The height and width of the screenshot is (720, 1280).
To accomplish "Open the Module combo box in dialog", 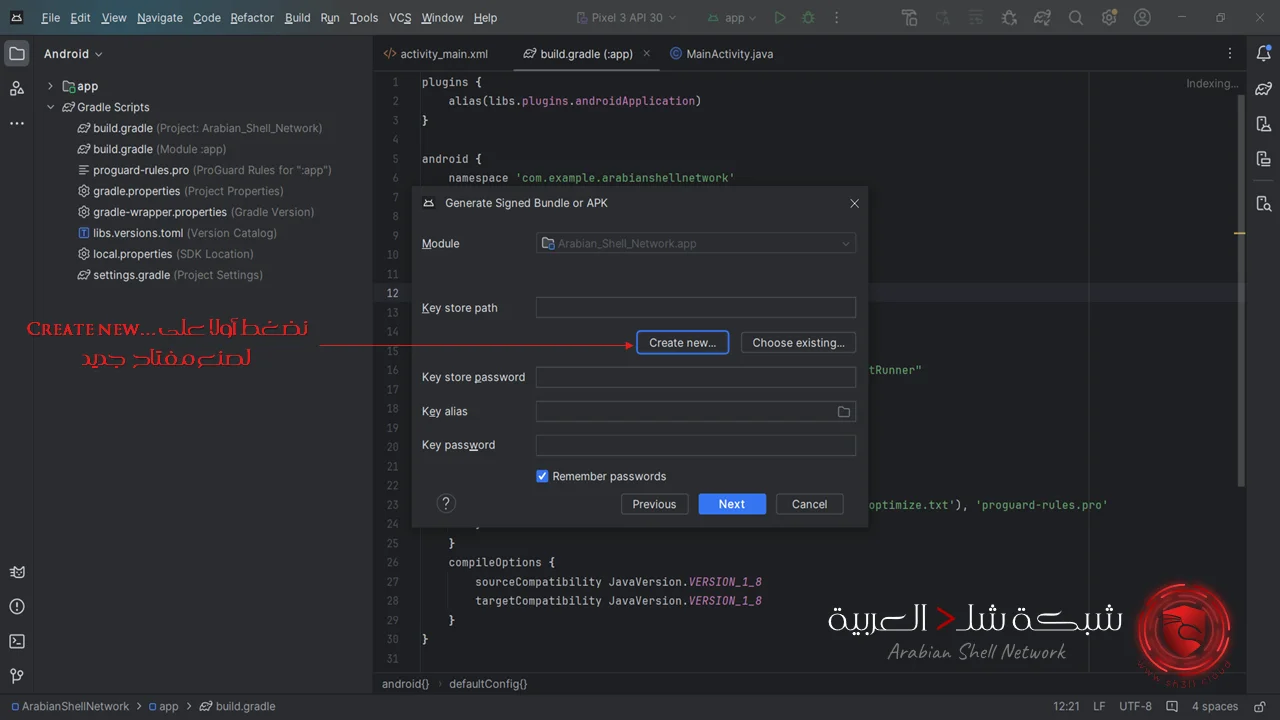I will [x=696, y=244].
